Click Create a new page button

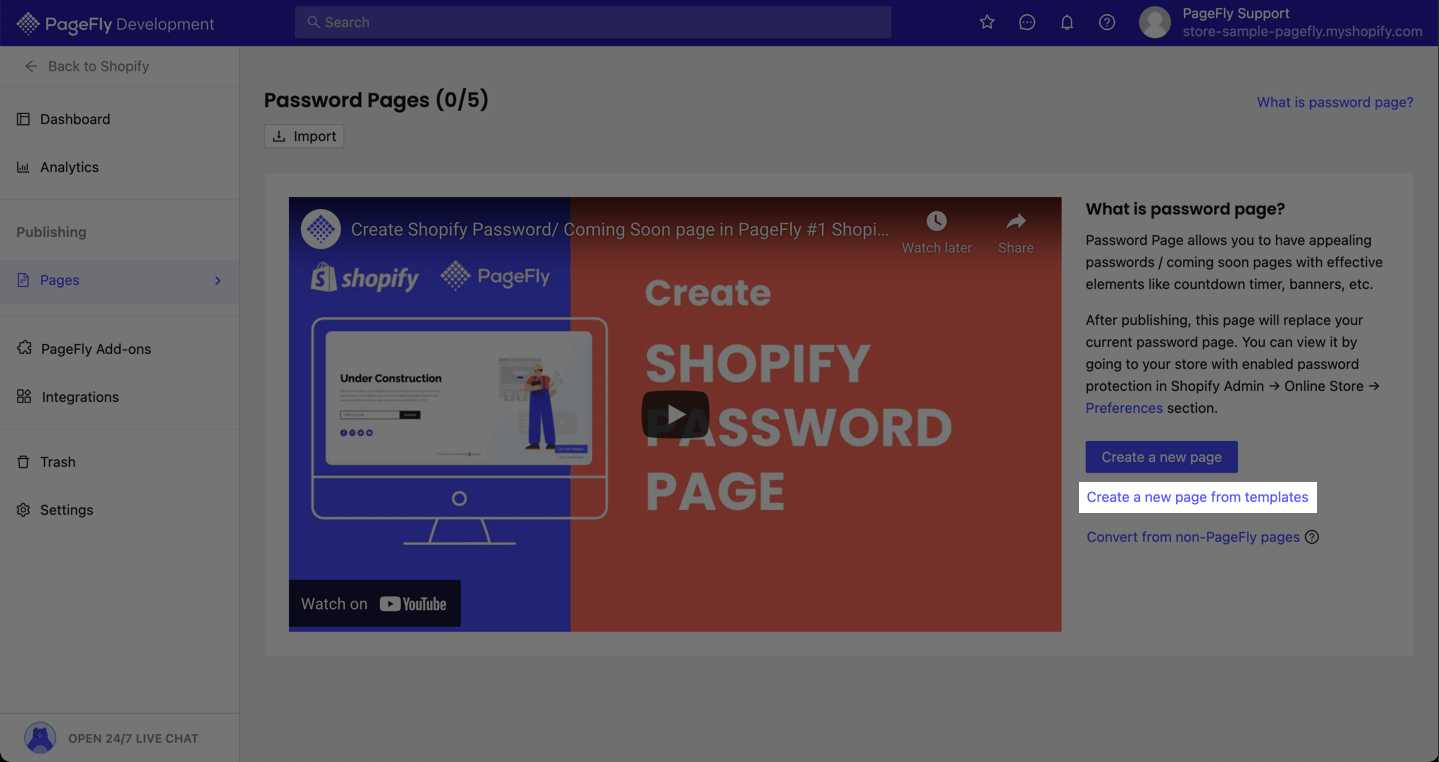(x=1161, y=457)
